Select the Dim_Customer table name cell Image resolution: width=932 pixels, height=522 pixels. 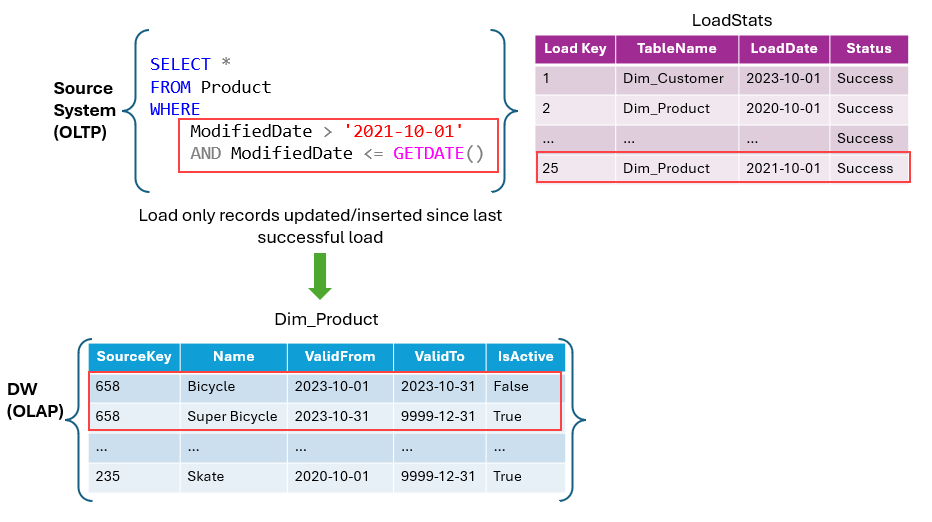677,79
